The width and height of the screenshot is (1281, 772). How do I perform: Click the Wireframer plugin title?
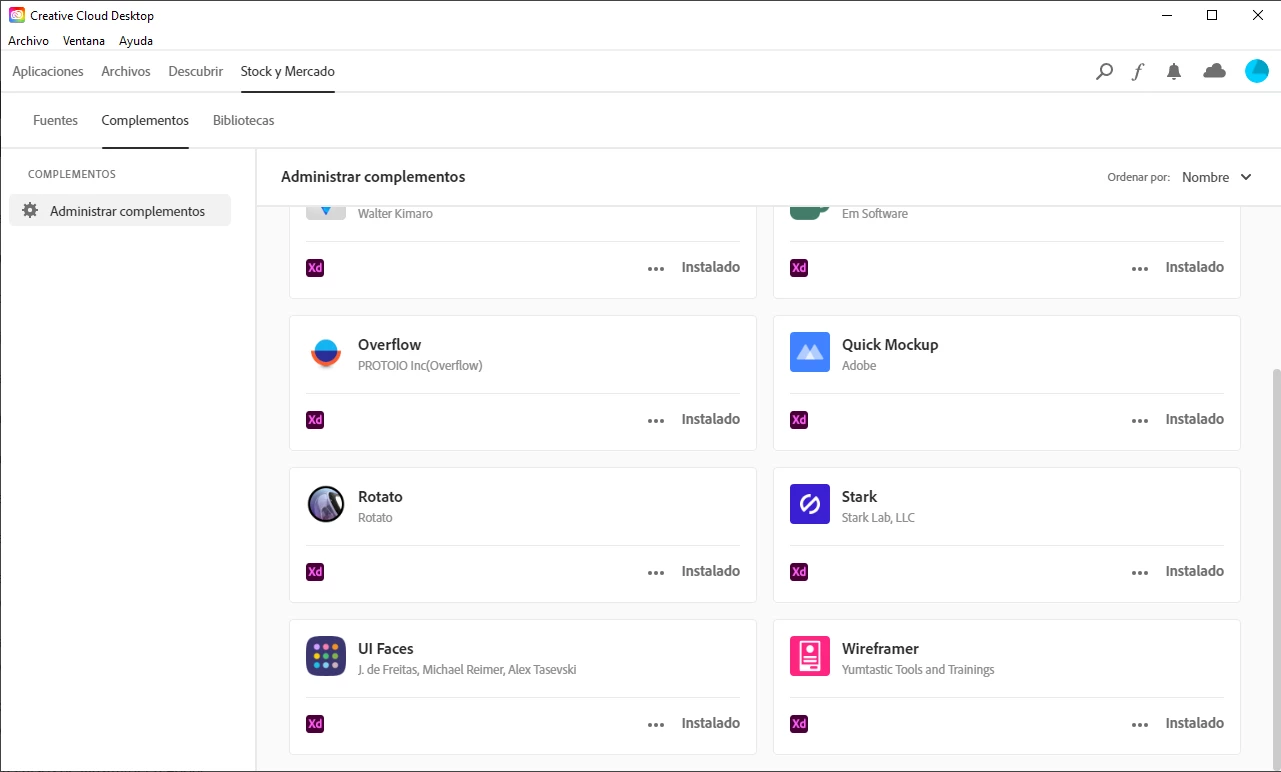(880, 649)
